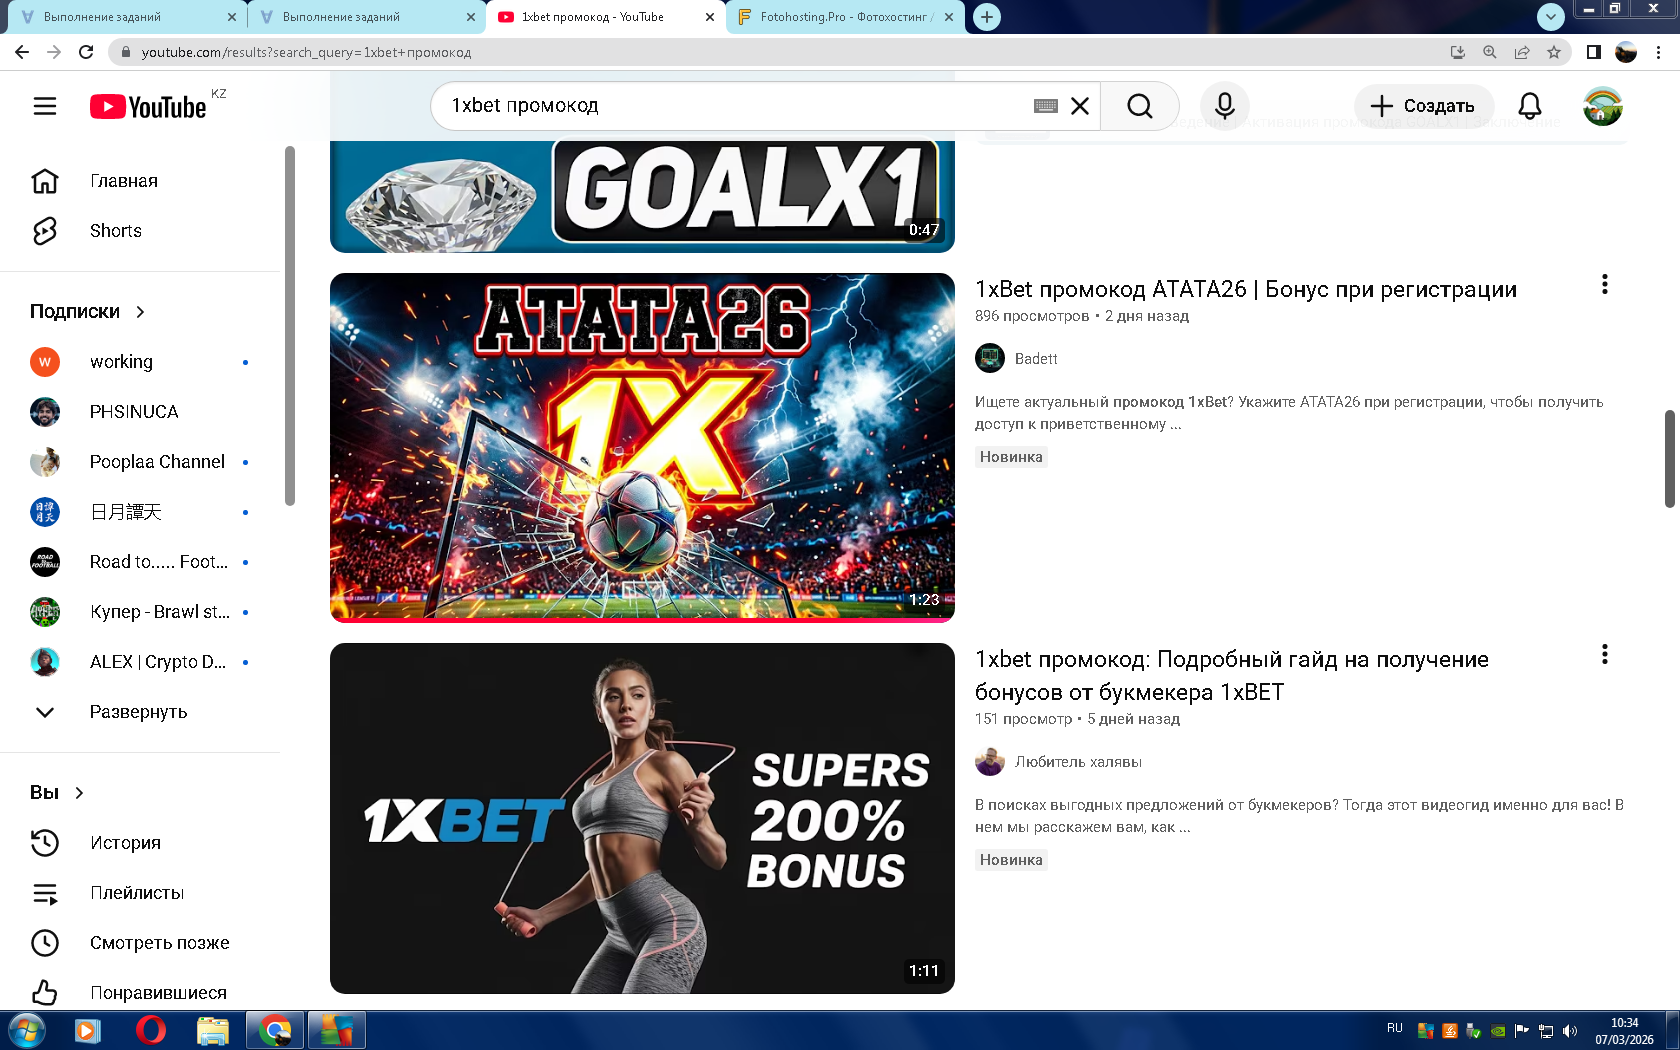The image size is (1680, 1050).
Task: Launch Opera from the taskbar
Action: click(150, 1030)
